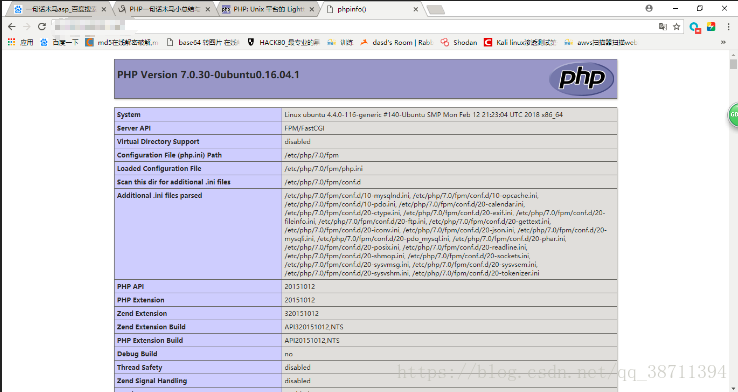
Task: Click the PHP Extension Build label
Action: point(150,340)
